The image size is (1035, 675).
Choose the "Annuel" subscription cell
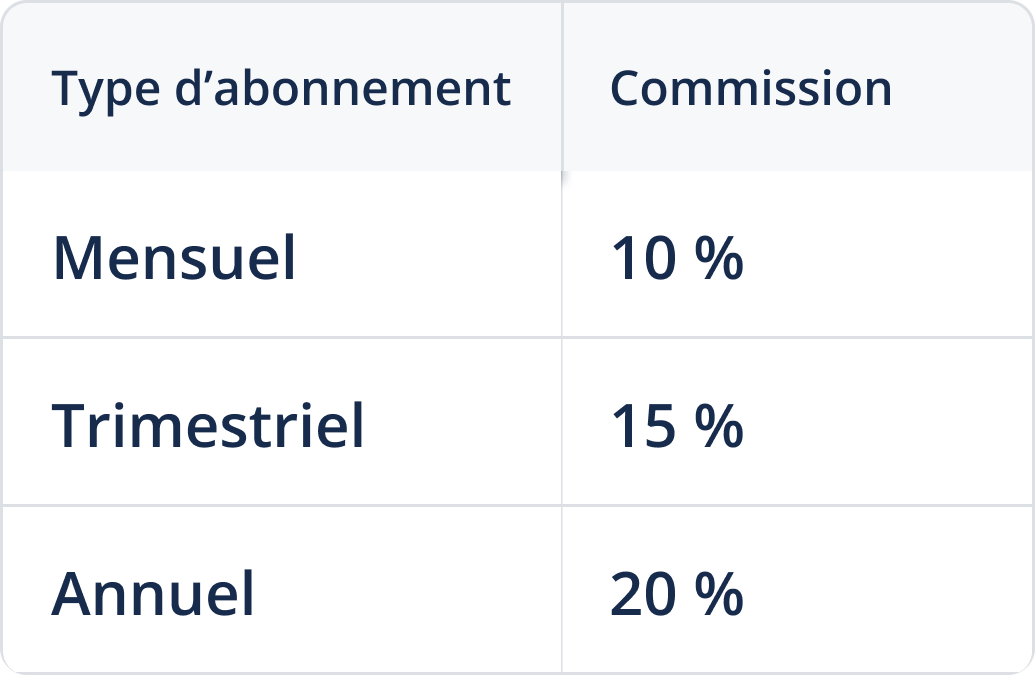[x=153, y=593]
